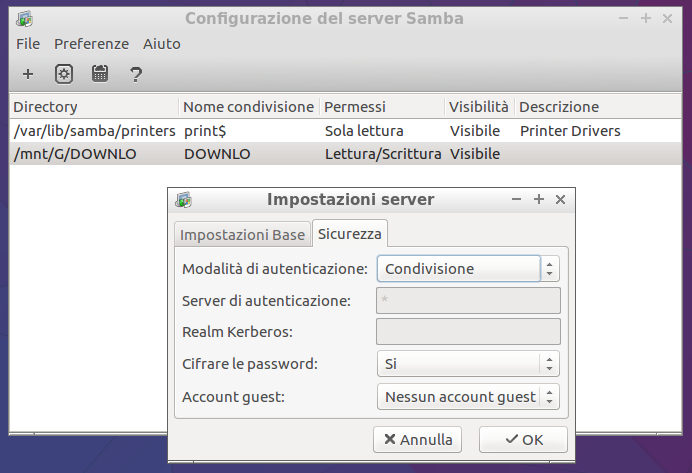Click the delete share toolbar icon

(x=100, y=74)
